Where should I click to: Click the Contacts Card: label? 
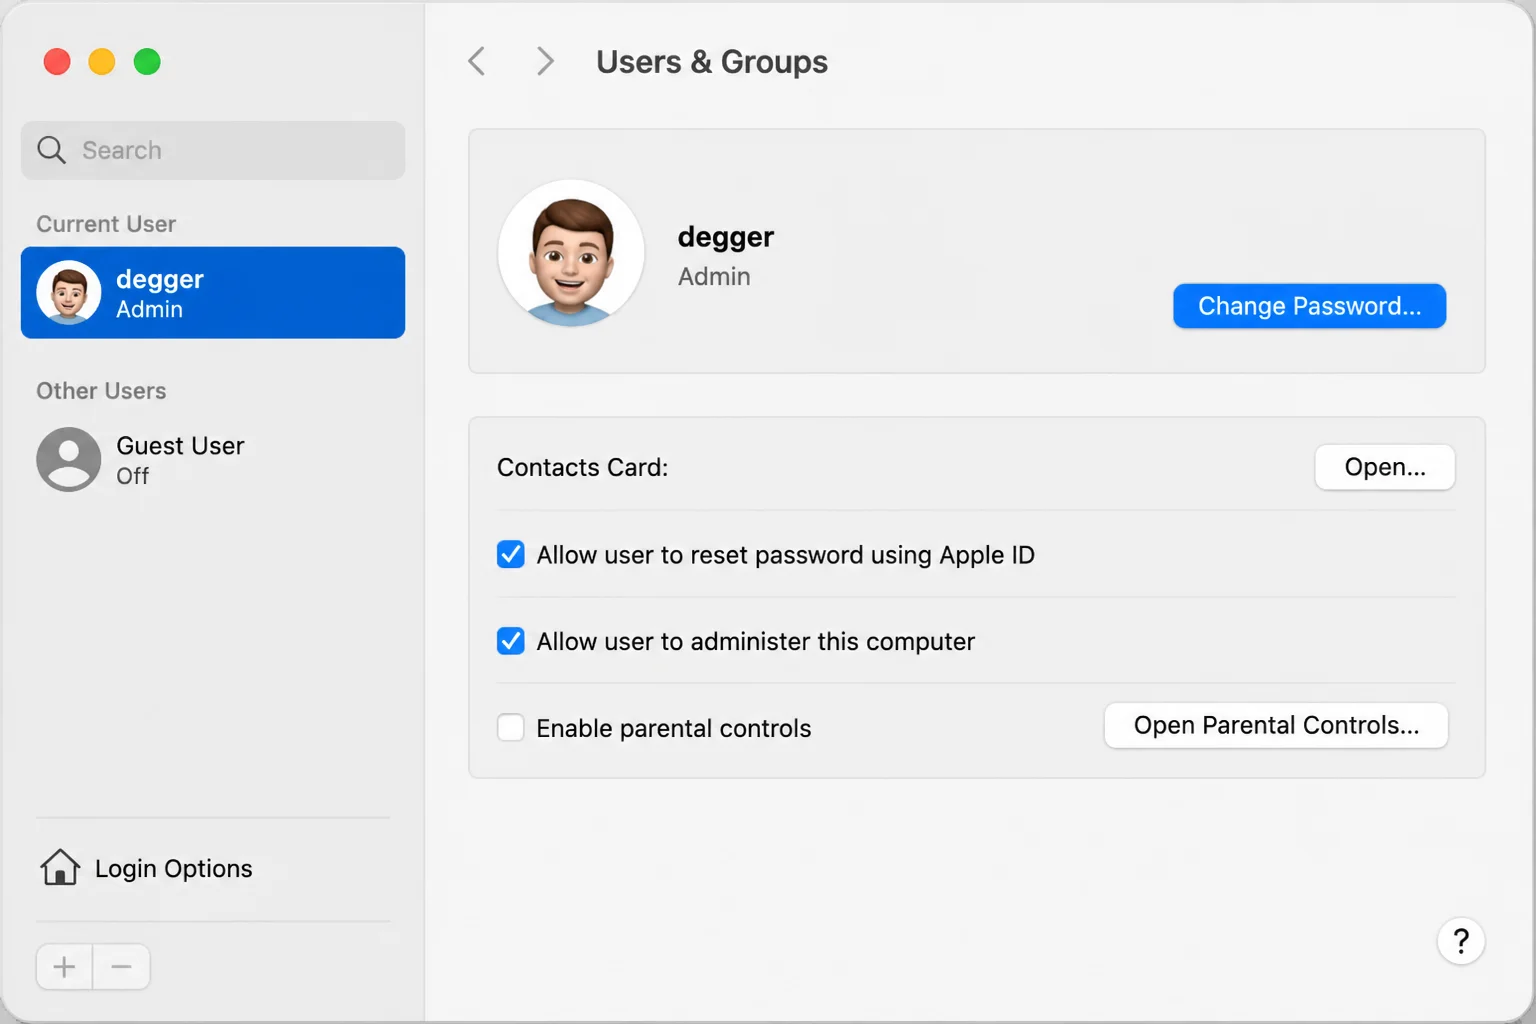(582, 467)
